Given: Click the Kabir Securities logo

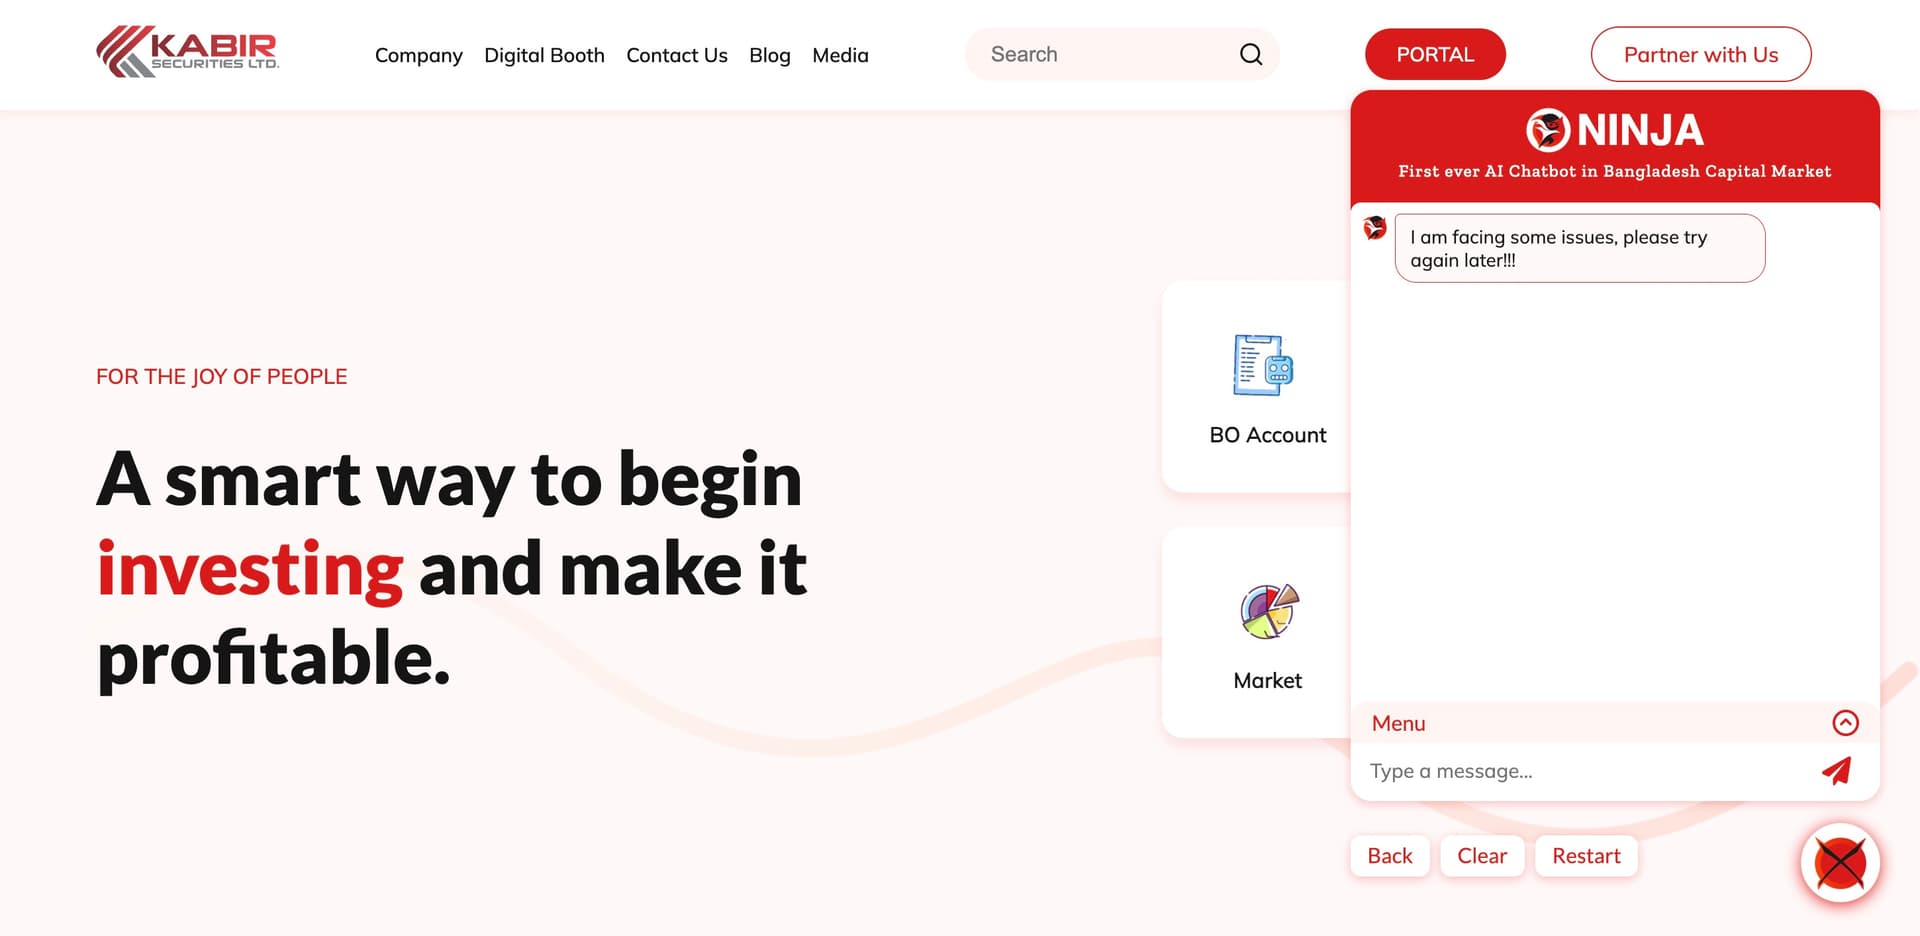Looking at the screenshot, I should click(187, 52).
